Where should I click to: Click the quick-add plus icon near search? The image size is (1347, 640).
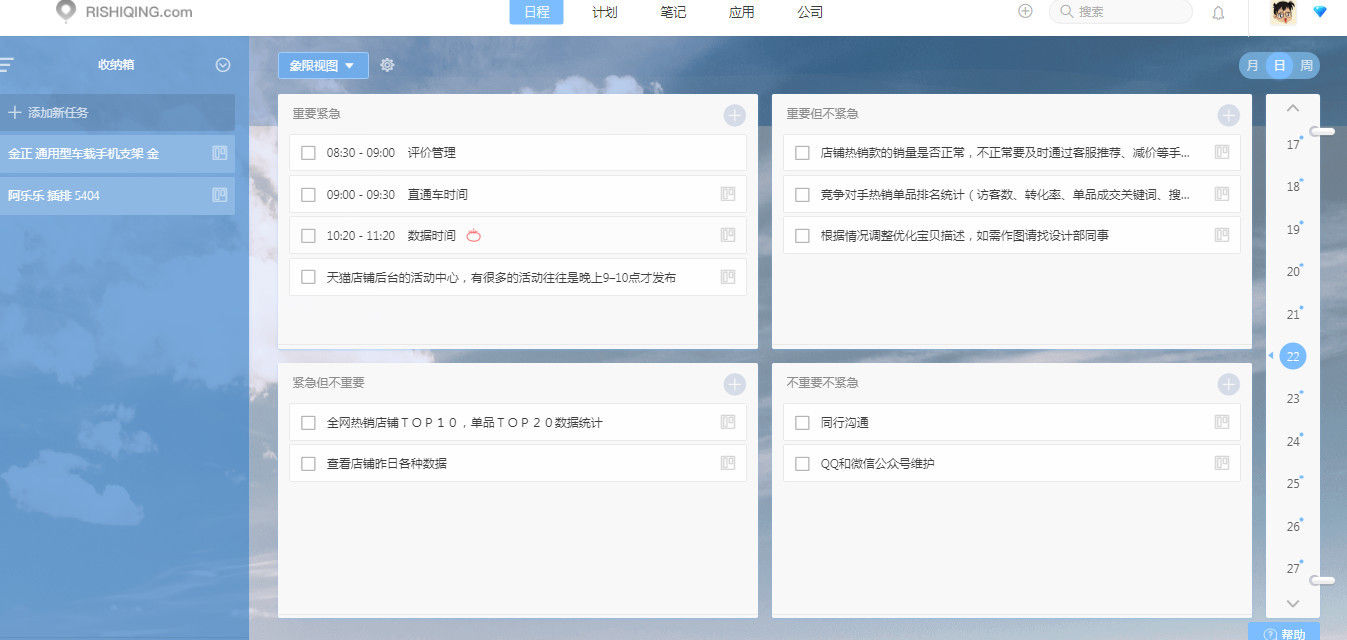pyautogui.click(x=1024, y=10)
